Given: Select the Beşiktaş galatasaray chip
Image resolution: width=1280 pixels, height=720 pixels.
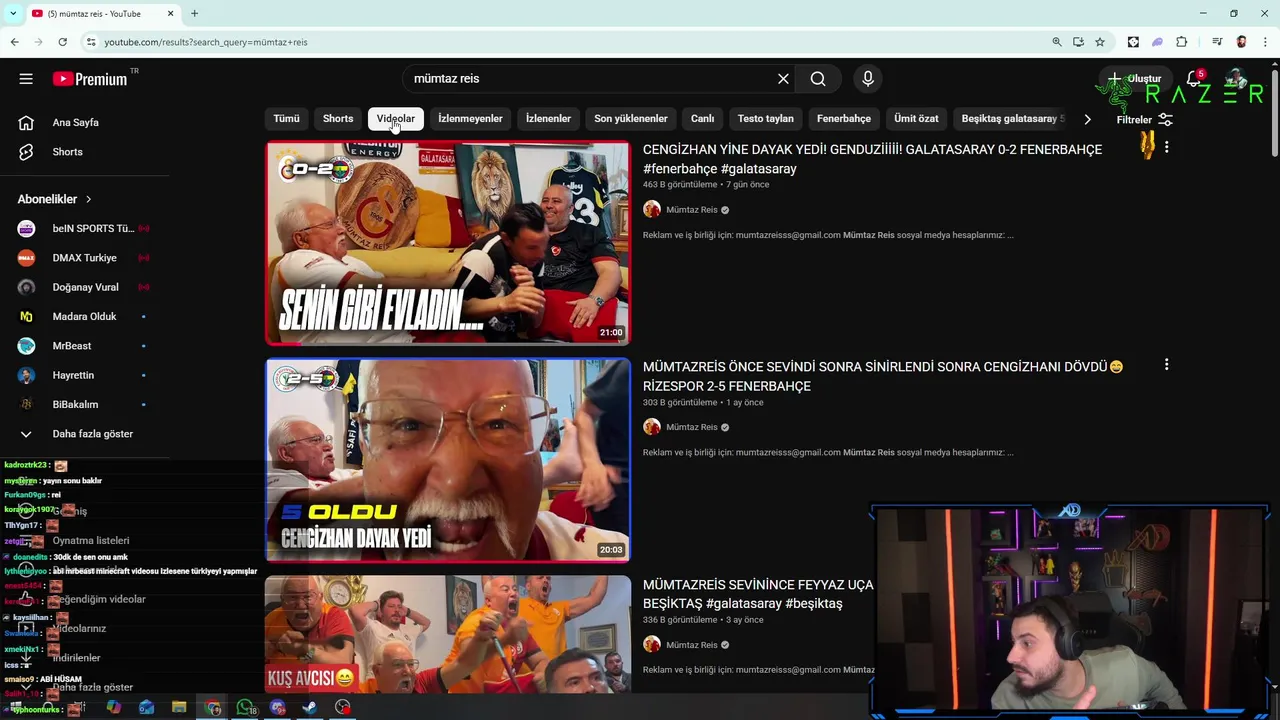Looking at the screenshot, I should pos(1011,119).
